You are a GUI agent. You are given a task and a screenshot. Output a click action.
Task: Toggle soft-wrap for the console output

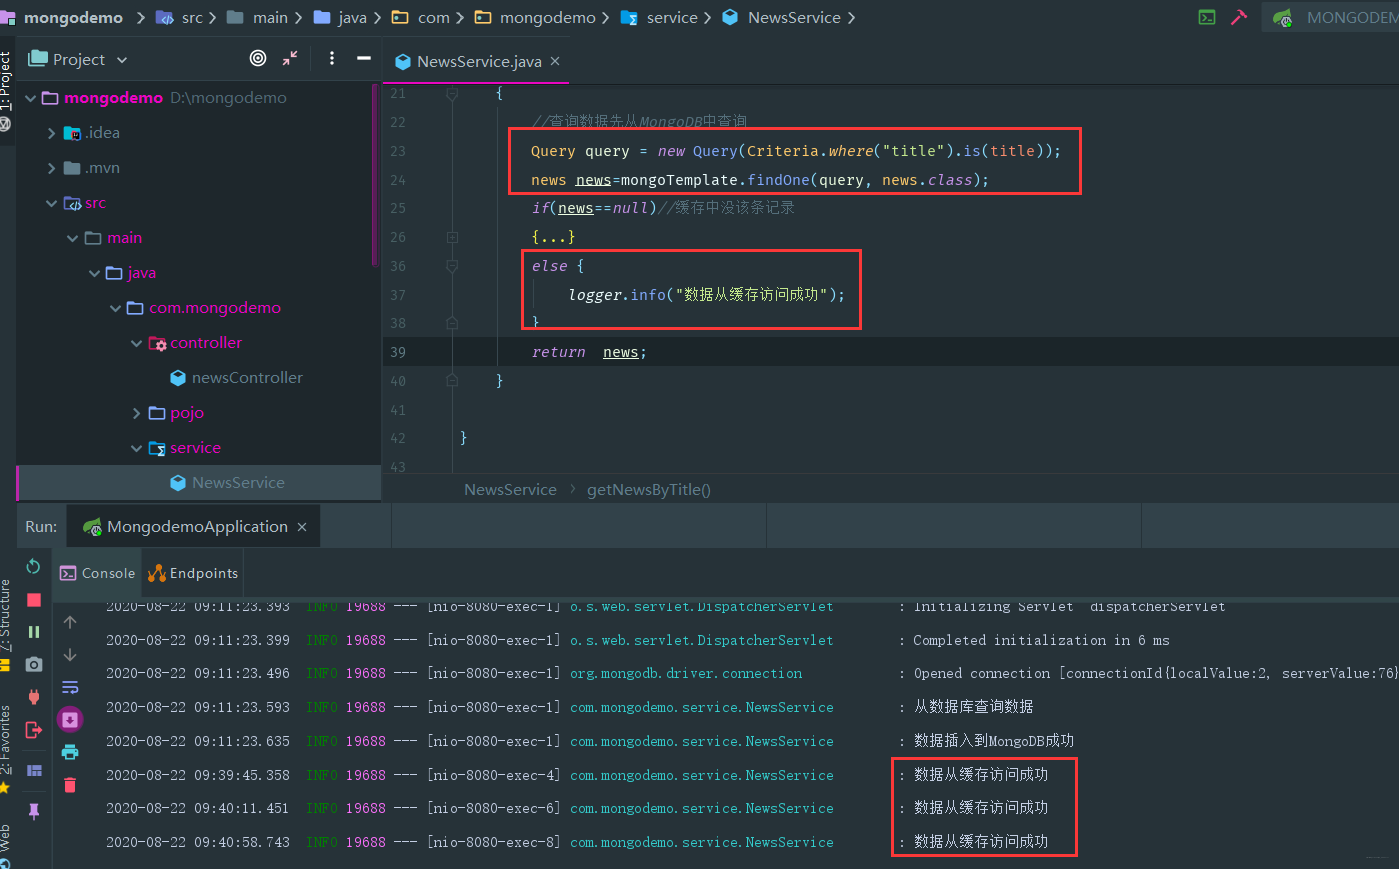(70, 687)
